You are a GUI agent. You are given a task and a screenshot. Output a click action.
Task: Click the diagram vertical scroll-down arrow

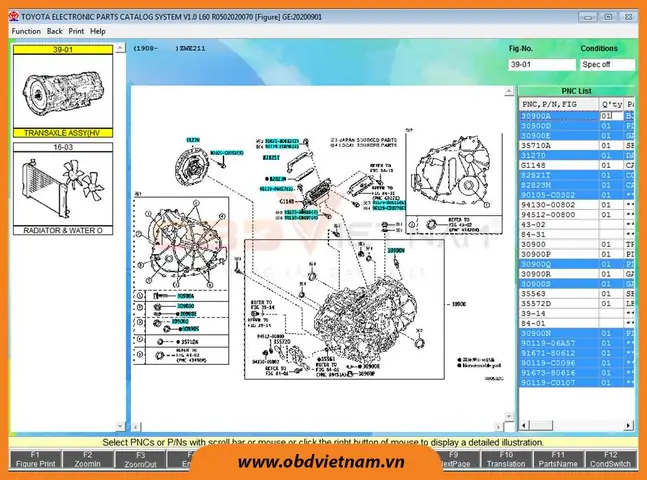click(x=509, y=416)
